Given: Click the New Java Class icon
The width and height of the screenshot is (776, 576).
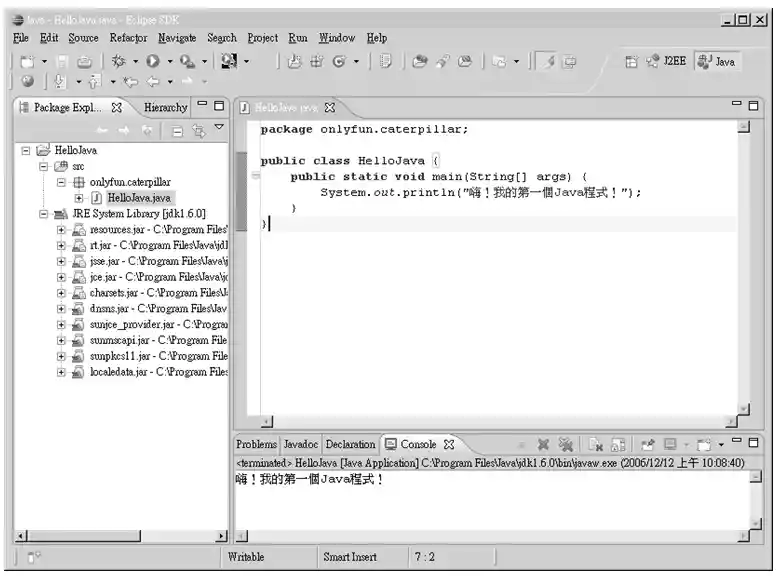Looking at the screenshot, I should 339,61.
